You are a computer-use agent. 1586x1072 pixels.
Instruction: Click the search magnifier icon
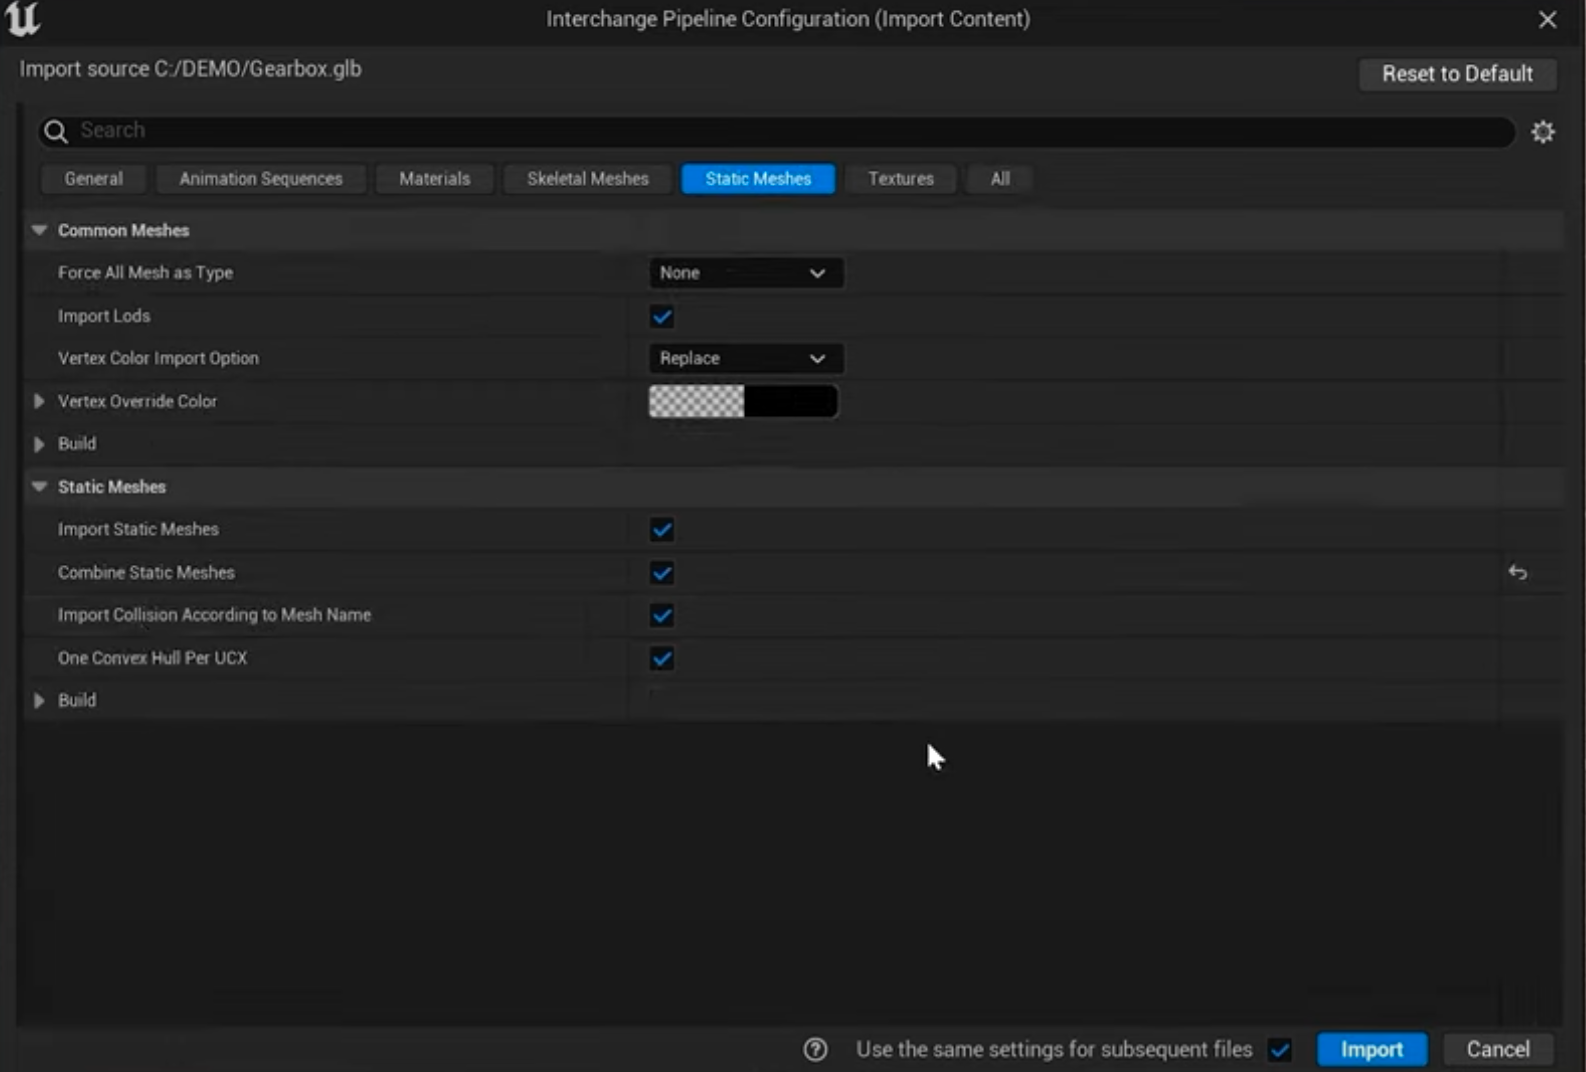56,131
